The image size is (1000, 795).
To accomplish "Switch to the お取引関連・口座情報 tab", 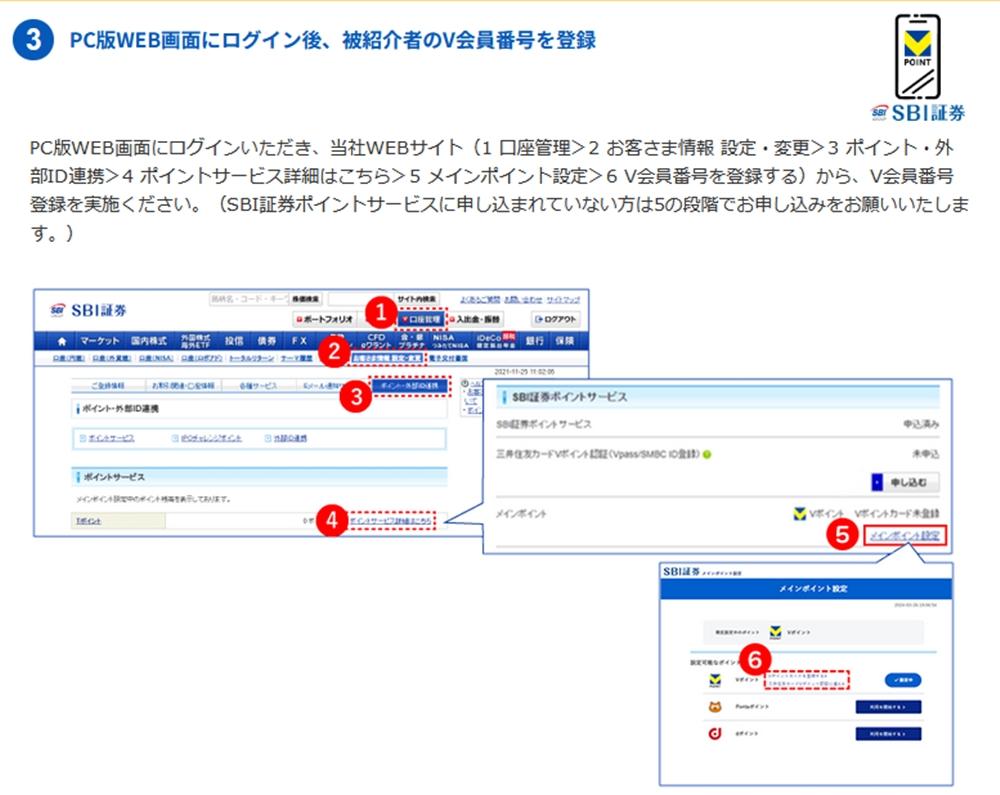I will [x=183, y=386].
